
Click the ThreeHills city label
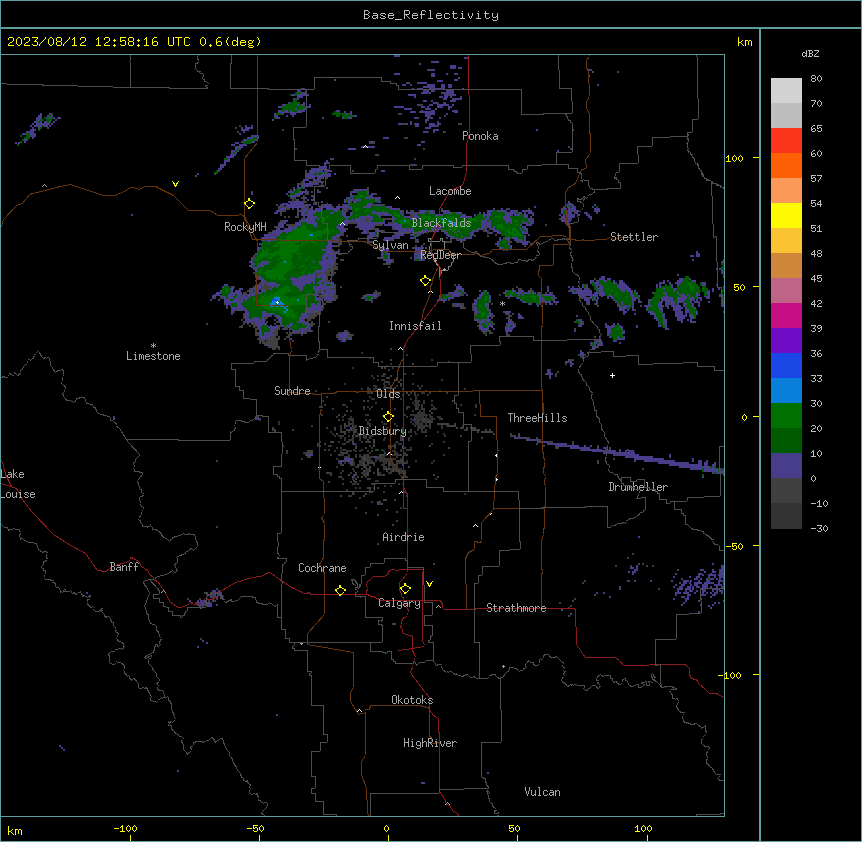(x=537, y=418)
